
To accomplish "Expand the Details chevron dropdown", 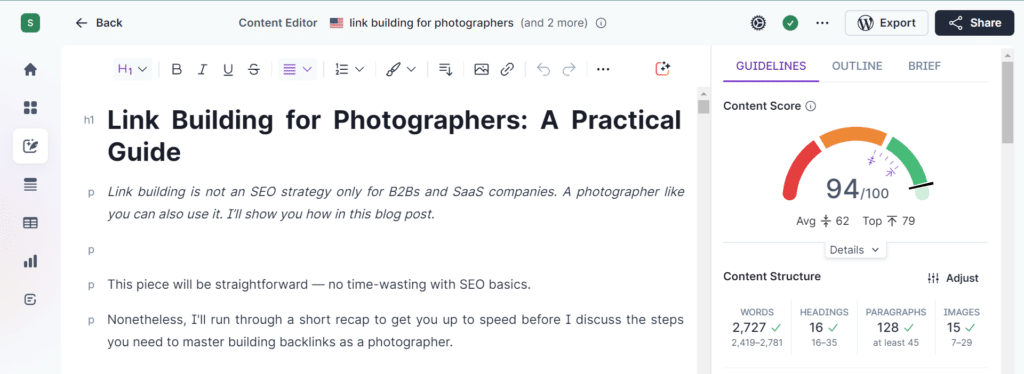I will (855, 249).
